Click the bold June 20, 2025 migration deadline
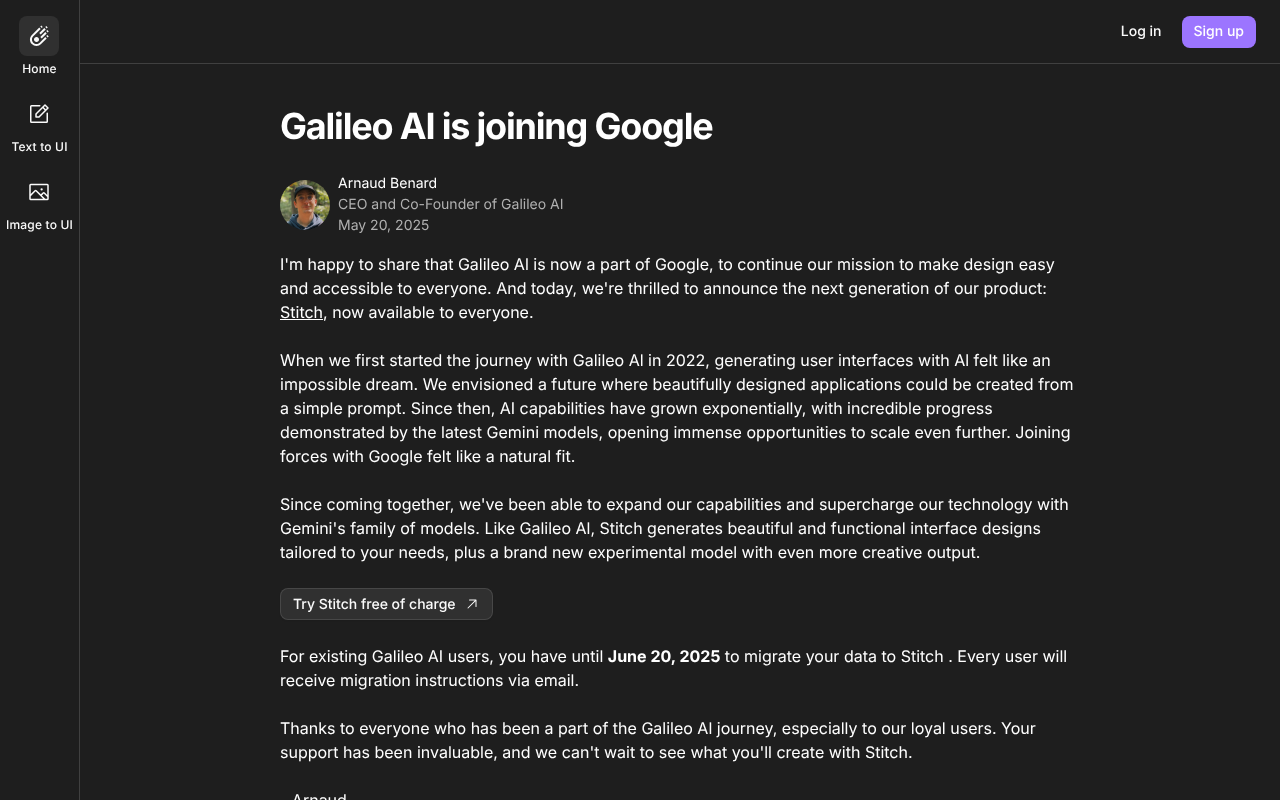The image size is (1280, 800). coord(663,656)
